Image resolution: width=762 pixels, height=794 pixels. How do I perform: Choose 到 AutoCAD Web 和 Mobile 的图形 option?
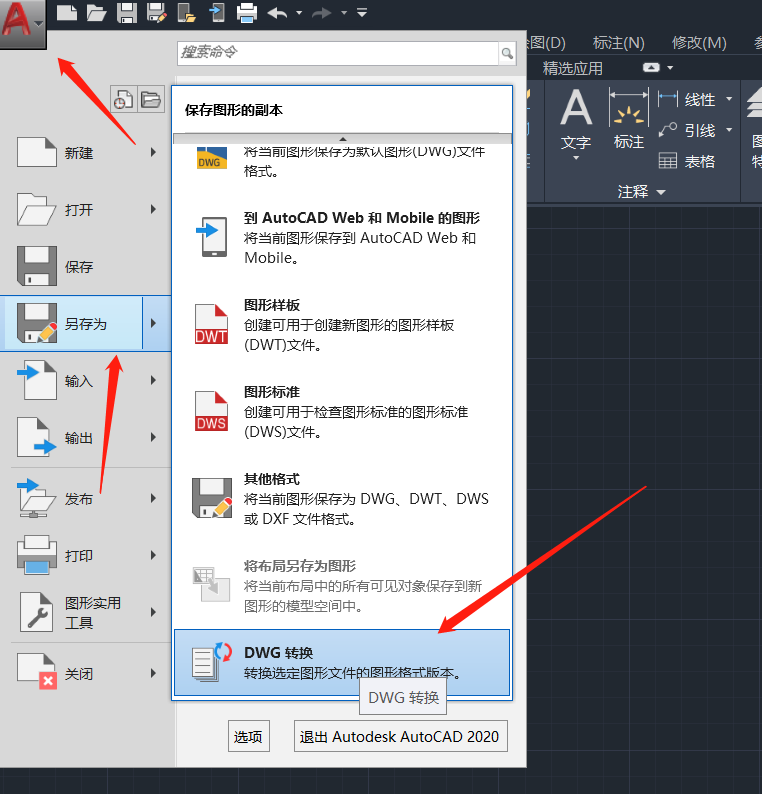click(x=342, y=237)
